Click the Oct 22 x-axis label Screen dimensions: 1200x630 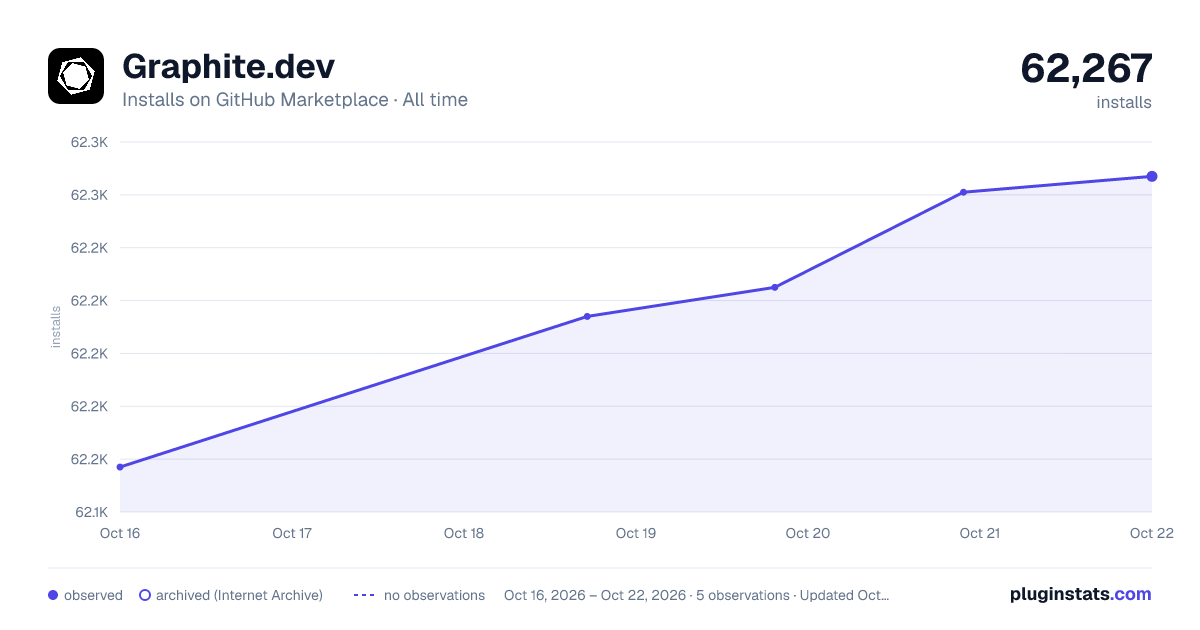coord(1150,533)
